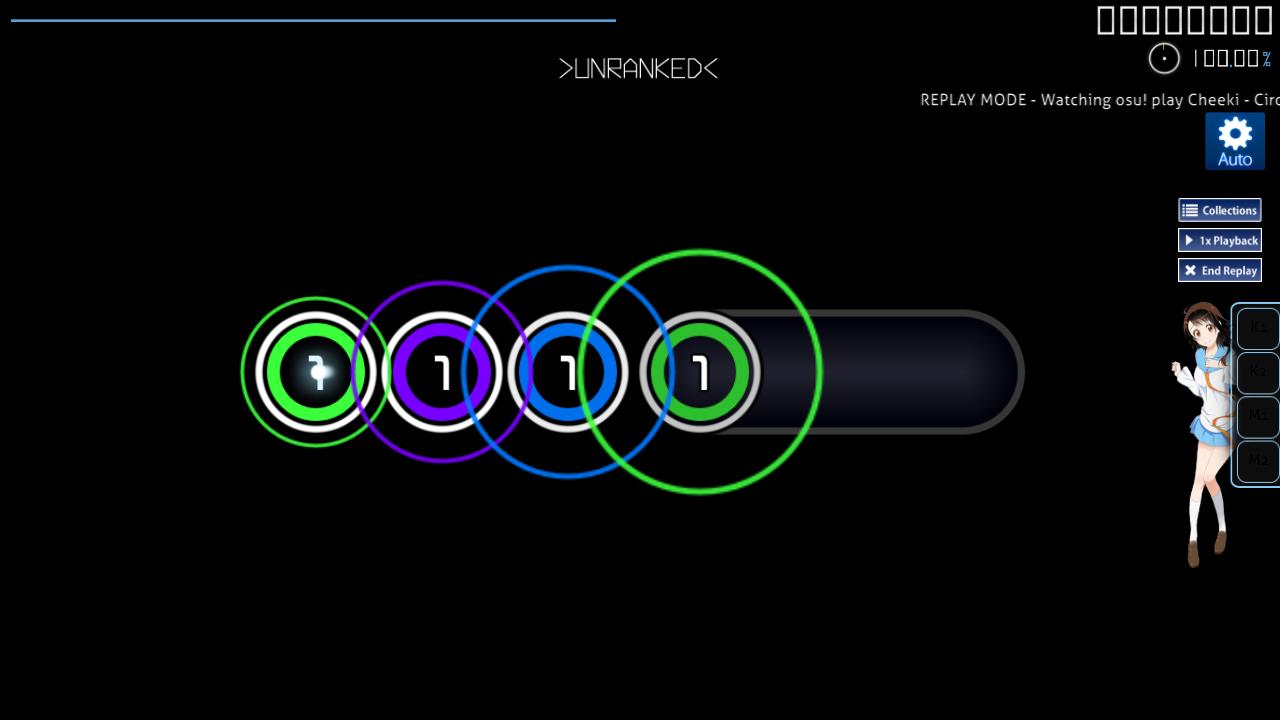Click the M2 key overlay indicator
The height and width of the screenshot is (720, 1280).
[x=1258, y=461]
